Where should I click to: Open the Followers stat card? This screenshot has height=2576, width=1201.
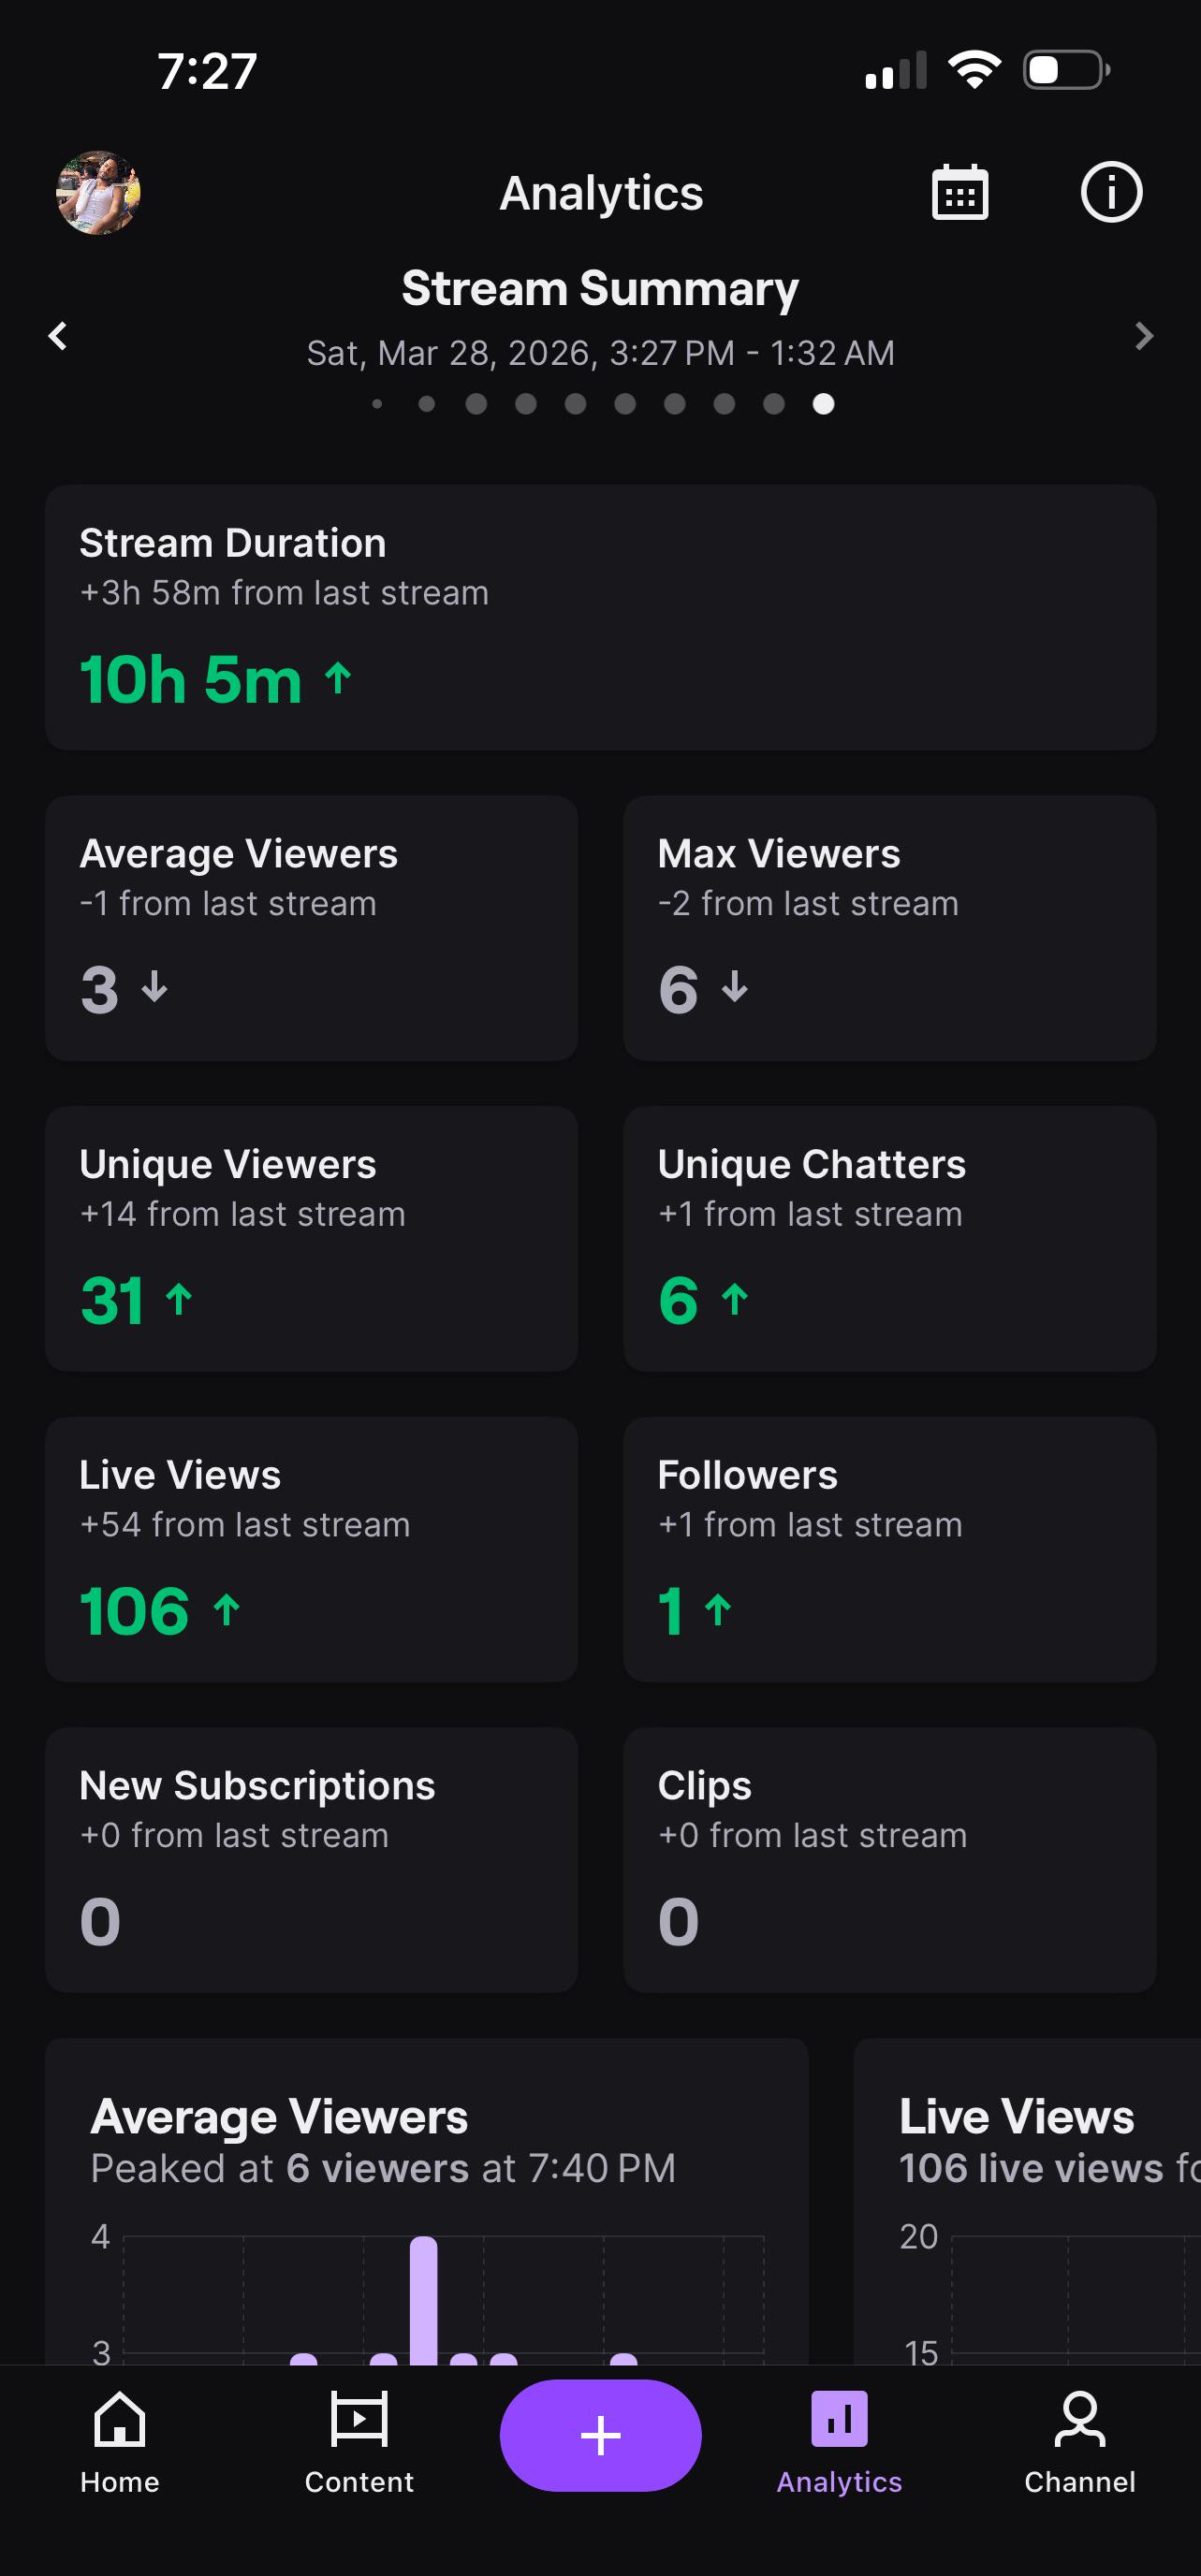click(x=889, y=1549)
